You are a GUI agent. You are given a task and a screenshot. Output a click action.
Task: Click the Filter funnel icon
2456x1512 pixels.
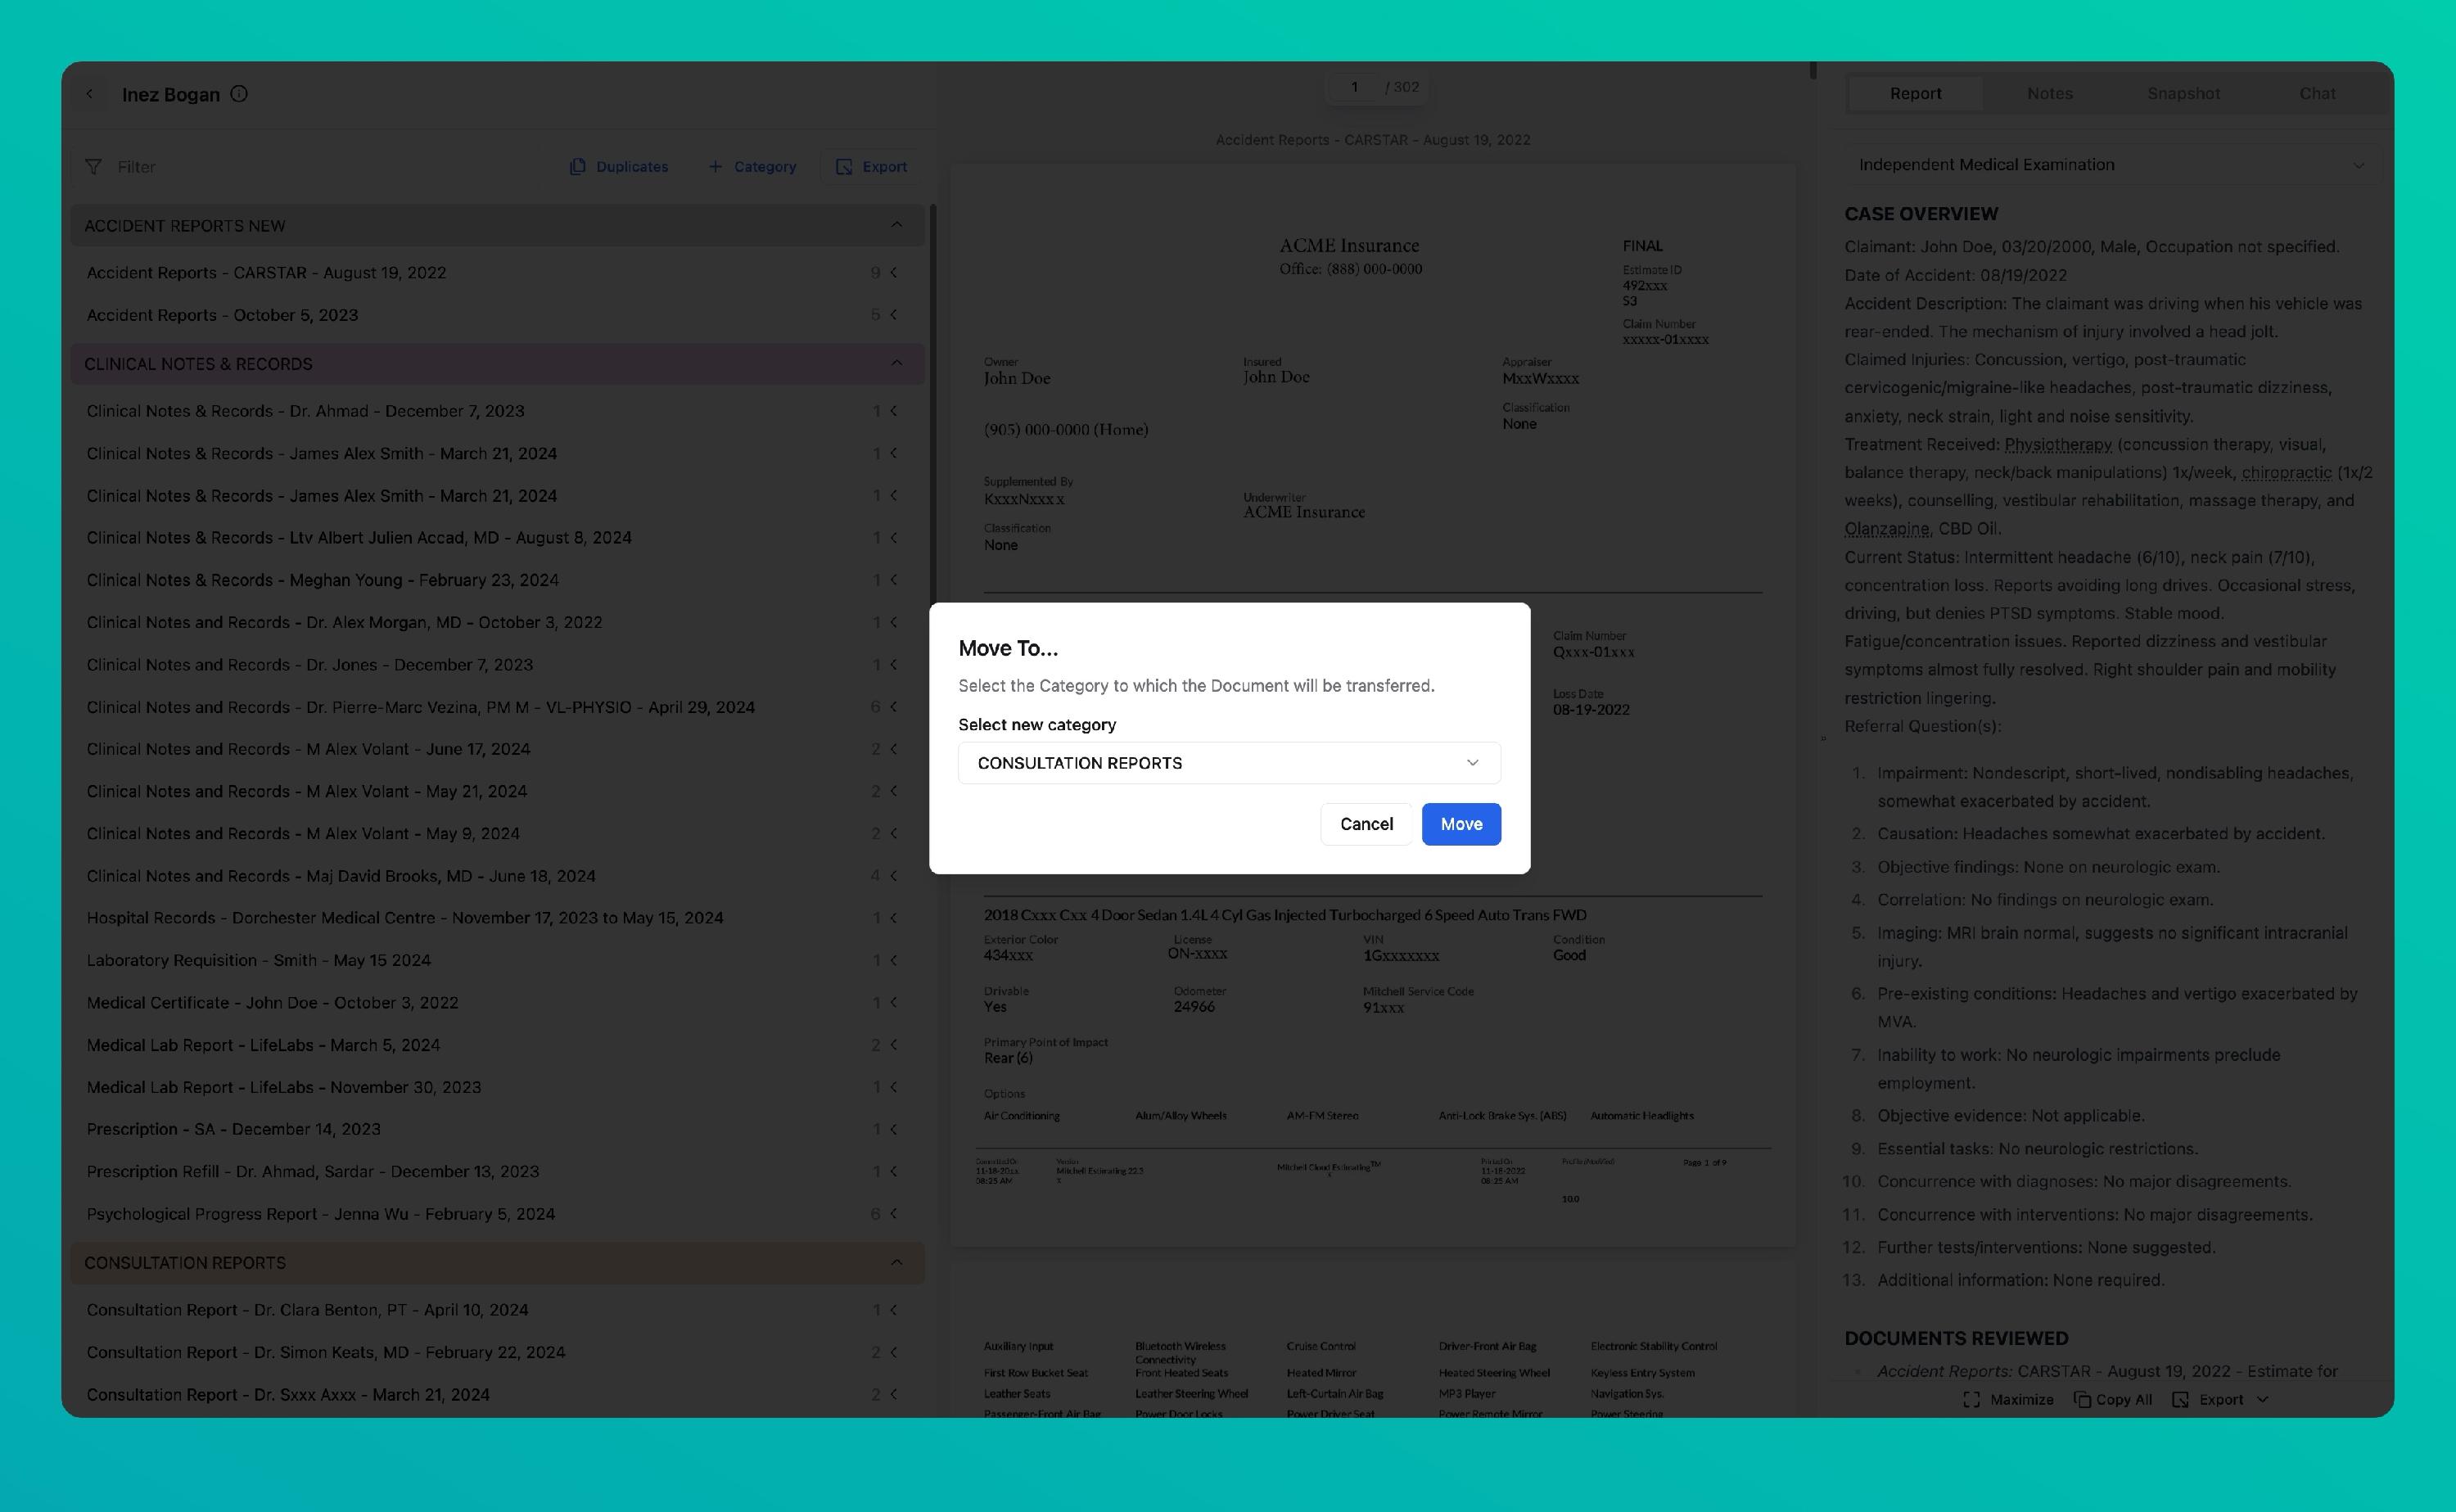point(93,167)
